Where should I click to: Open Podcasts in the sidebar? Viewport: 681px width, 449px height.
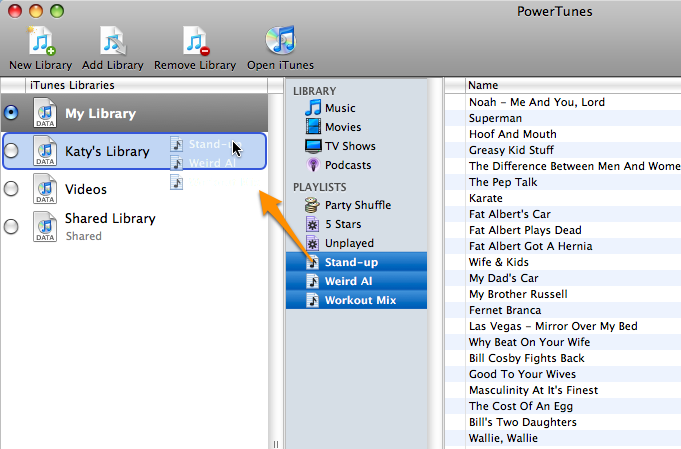347,165
